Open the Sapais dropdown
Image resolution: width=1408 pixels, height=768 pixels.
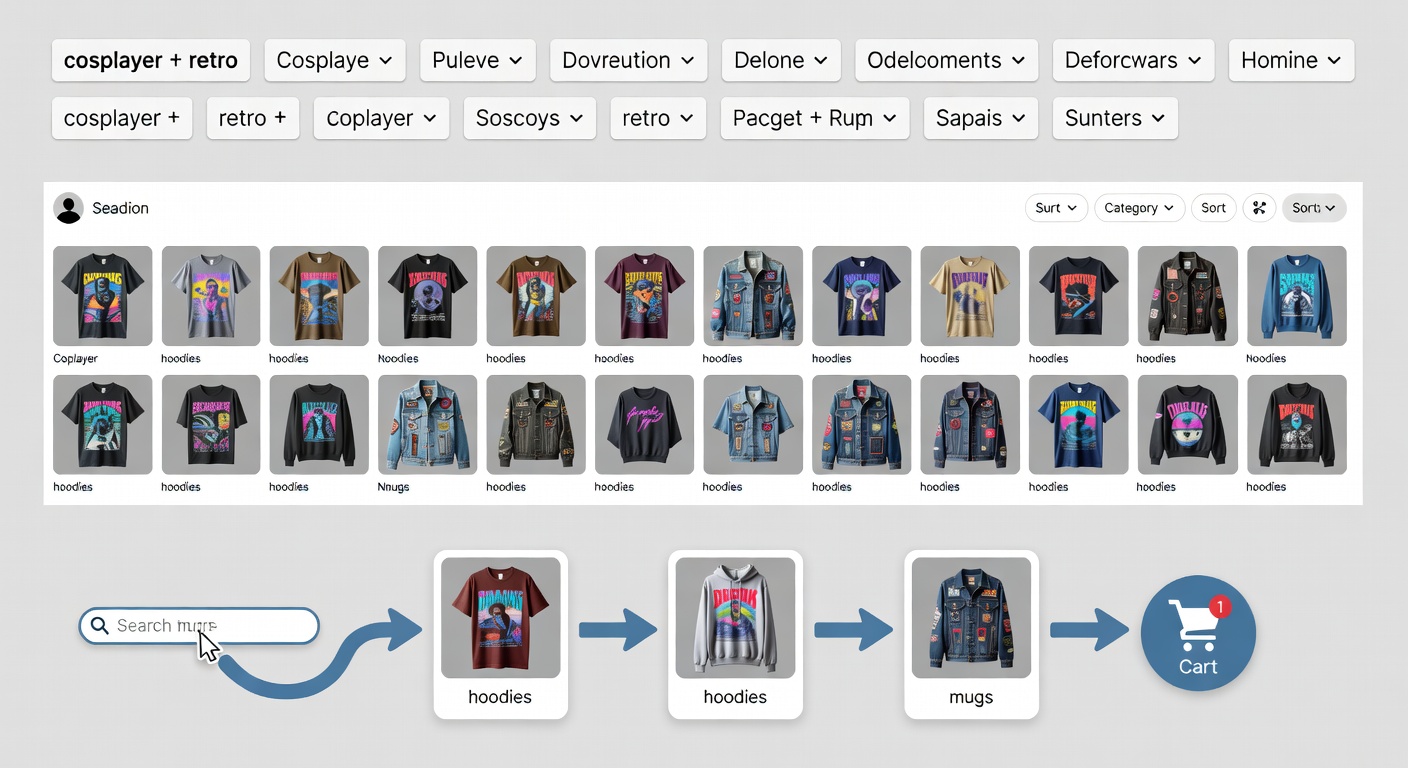[981, 118]
